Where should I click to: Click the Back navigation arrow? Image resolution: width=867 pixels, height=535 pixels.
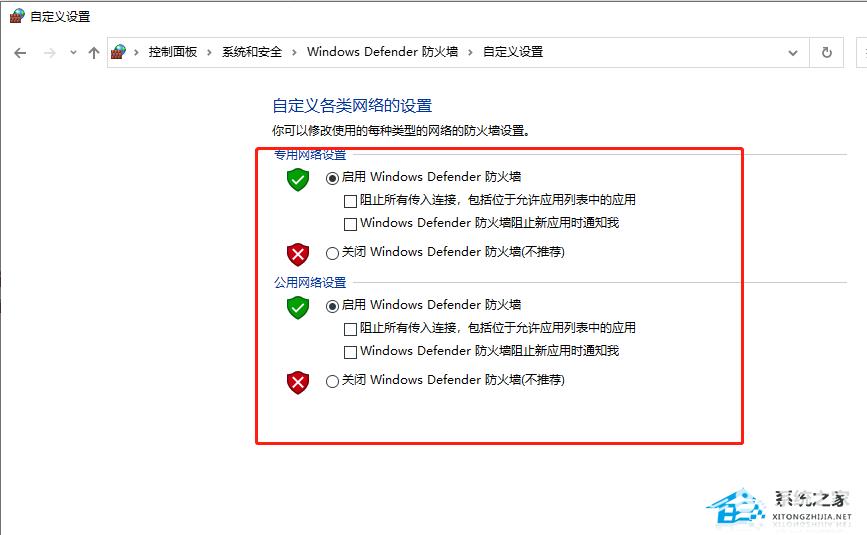click(x=20, y=53)
